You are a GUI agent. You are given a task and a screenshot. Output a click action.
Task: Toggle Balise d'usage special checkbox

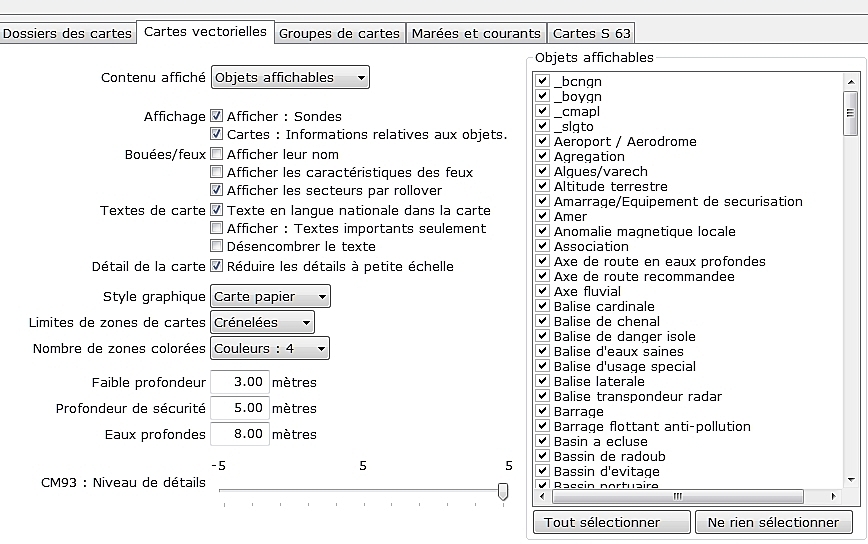tap(542, 366)
